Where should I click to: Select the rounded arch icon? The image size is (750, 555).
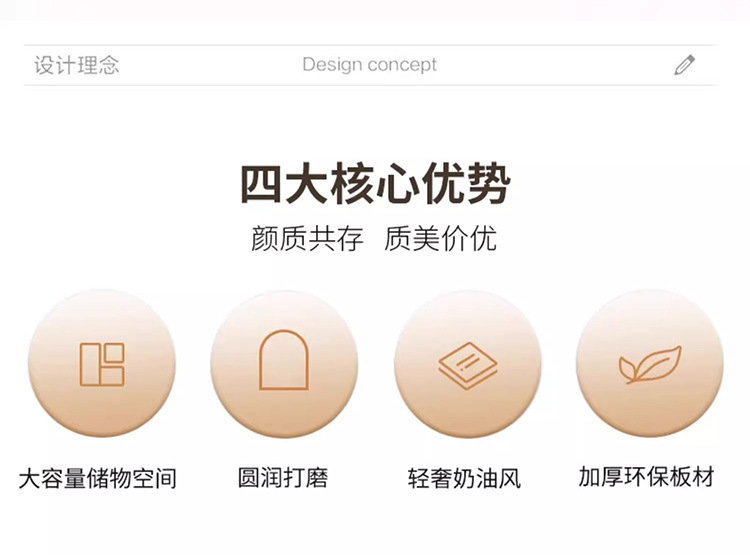(x=284, y=360)
